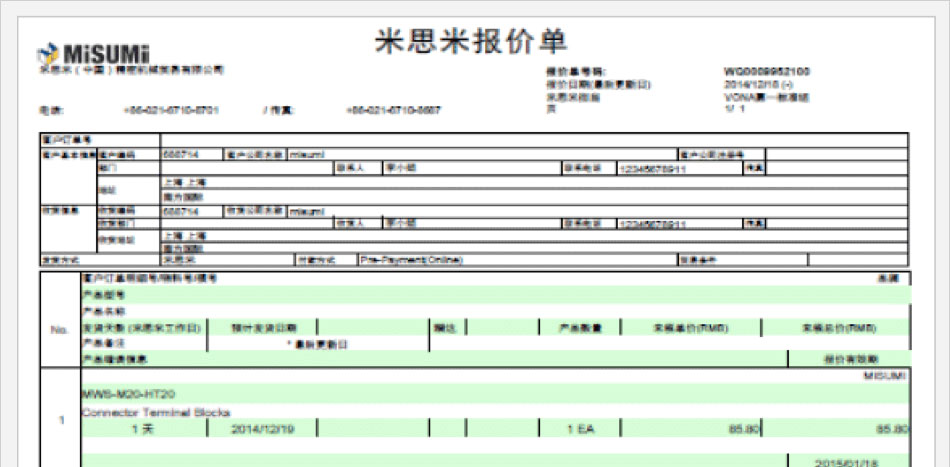The height and width of the screenshot is (467, 950).
Task: Click the 1 天 shipping days cell
Action: 143,428
